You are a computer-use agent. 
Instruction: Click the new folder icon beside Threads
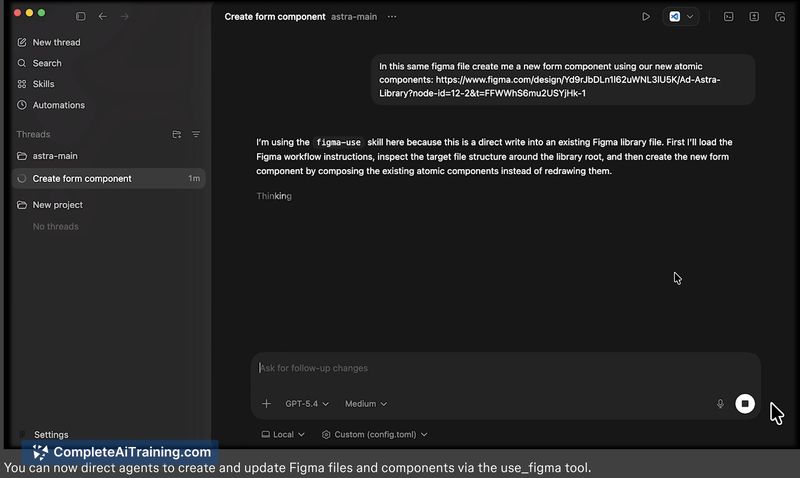click(177, 134)
